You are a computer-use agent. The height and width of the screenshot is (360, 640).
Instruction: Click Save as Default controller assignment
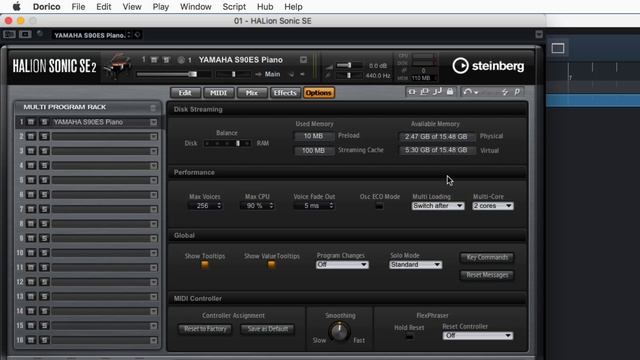[x=267, y=329]
